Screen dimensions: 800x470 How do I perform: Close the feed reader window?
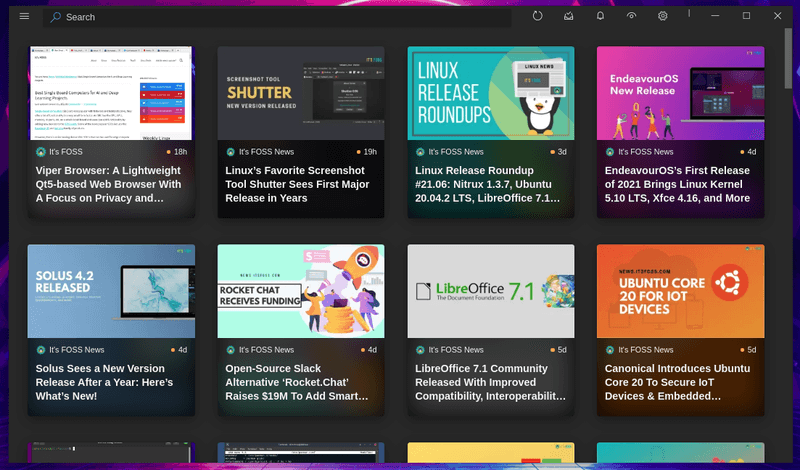[778, 16]
